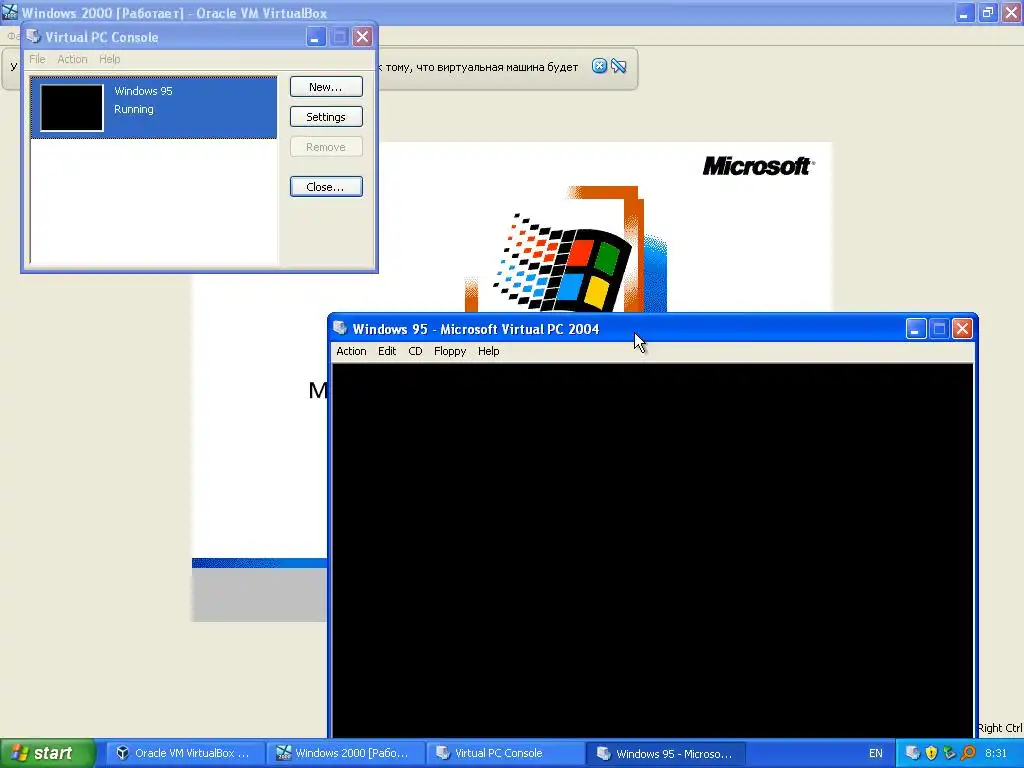Switch to Virtual PC Console taskbar button
Screen dimensions: 1024x768
tap(504, 753)
